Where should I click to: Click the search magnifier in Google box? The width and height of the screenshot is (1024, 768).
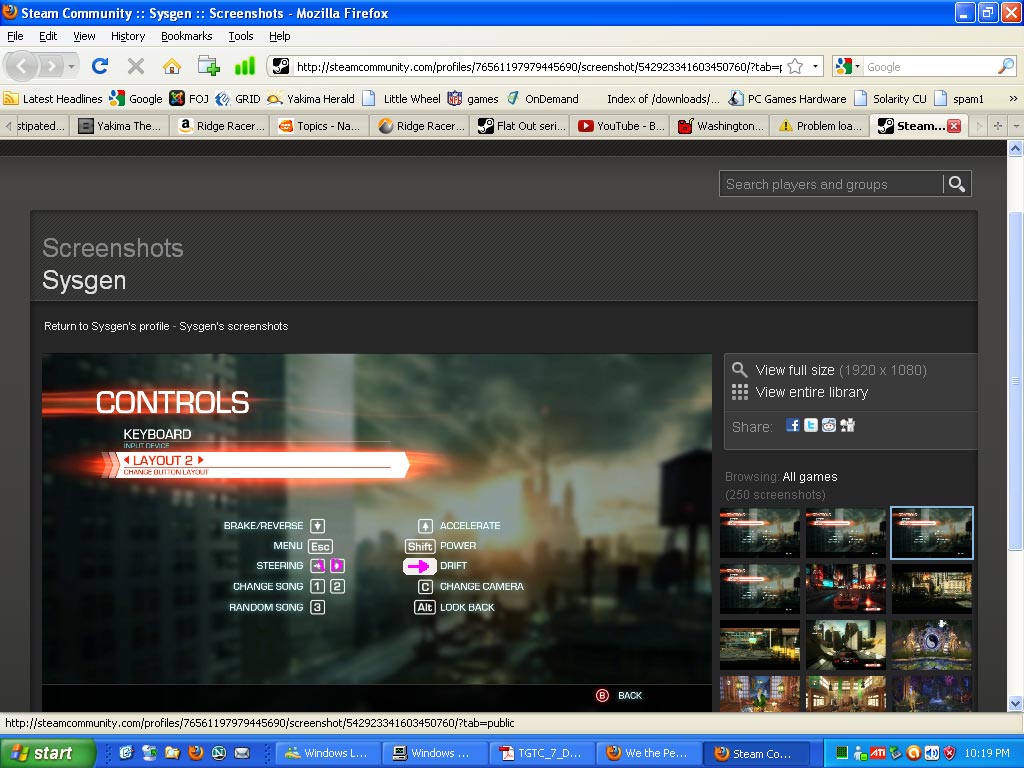[1006, 67]
